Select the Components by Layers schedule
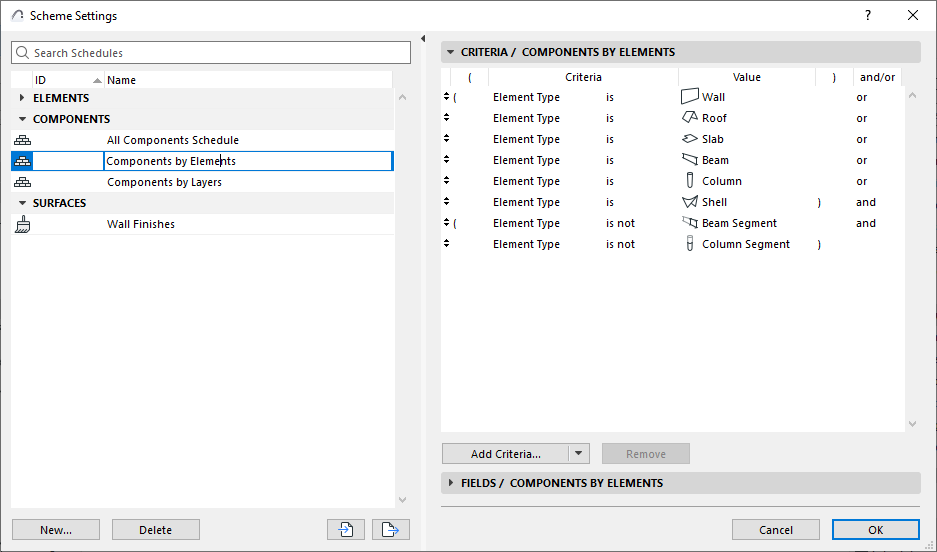 [x=164, y=182]
